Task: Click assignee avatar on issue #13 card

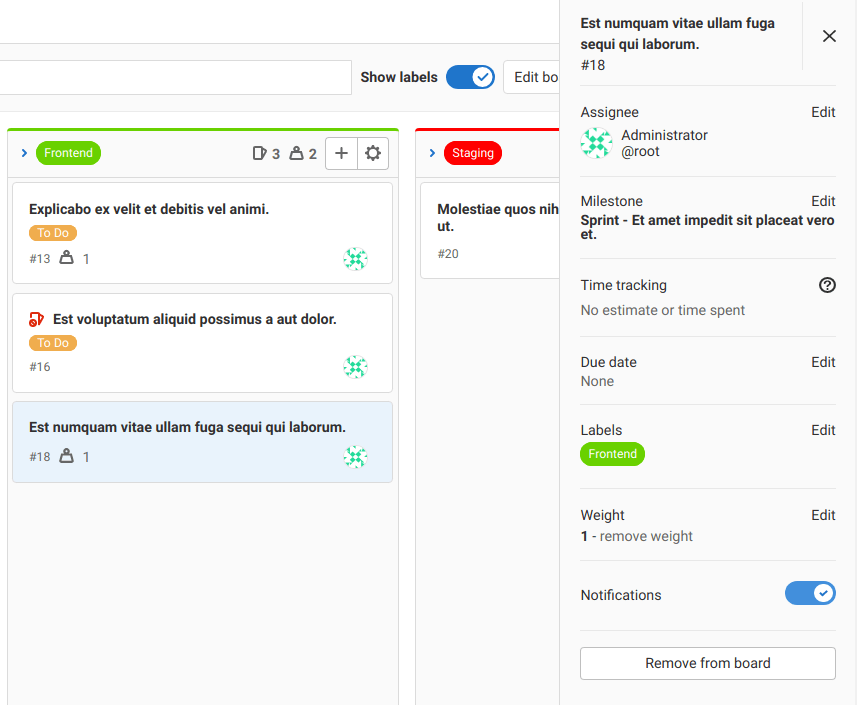Action: point(355,259)
